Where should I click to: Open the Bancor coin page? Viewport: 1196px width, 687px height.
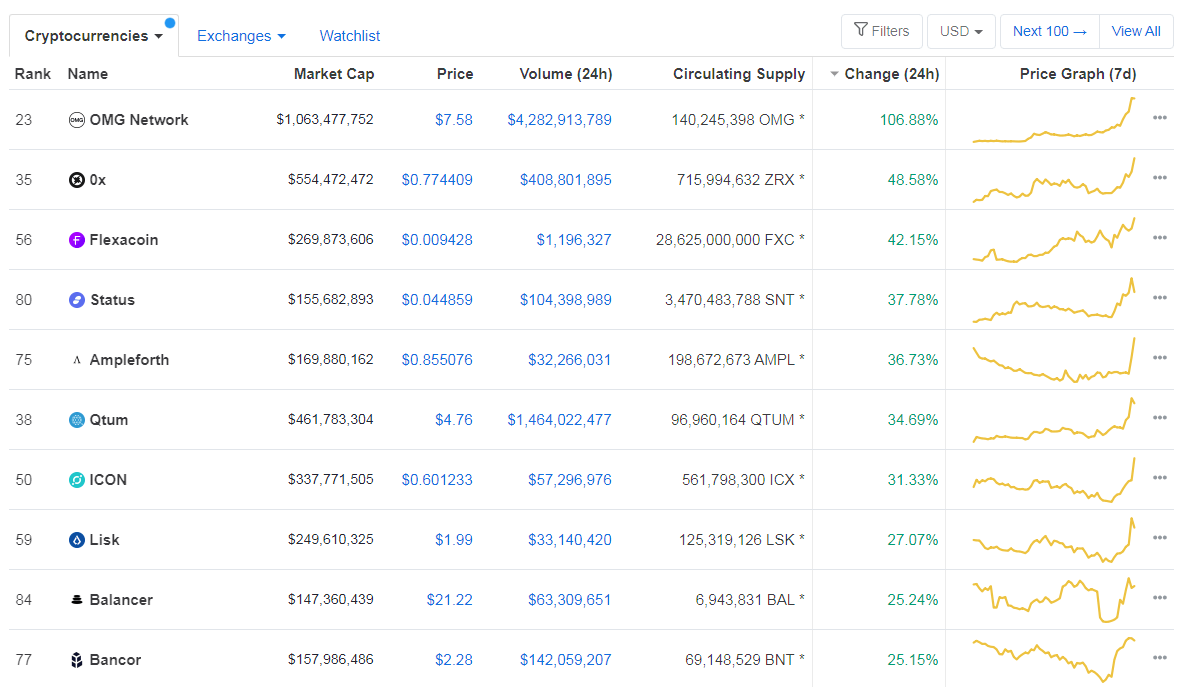[115, 660]
